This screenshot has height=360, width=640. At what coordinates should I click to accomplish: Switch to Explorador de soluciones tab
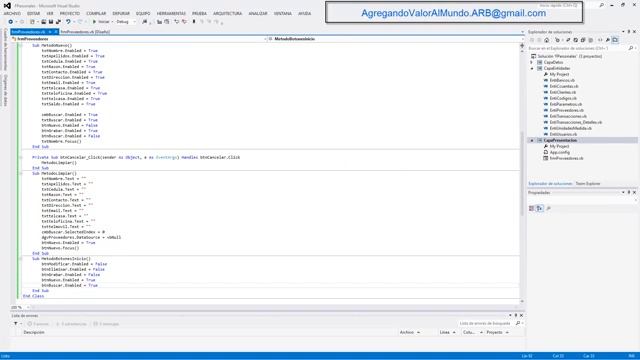tap(550, 184)
